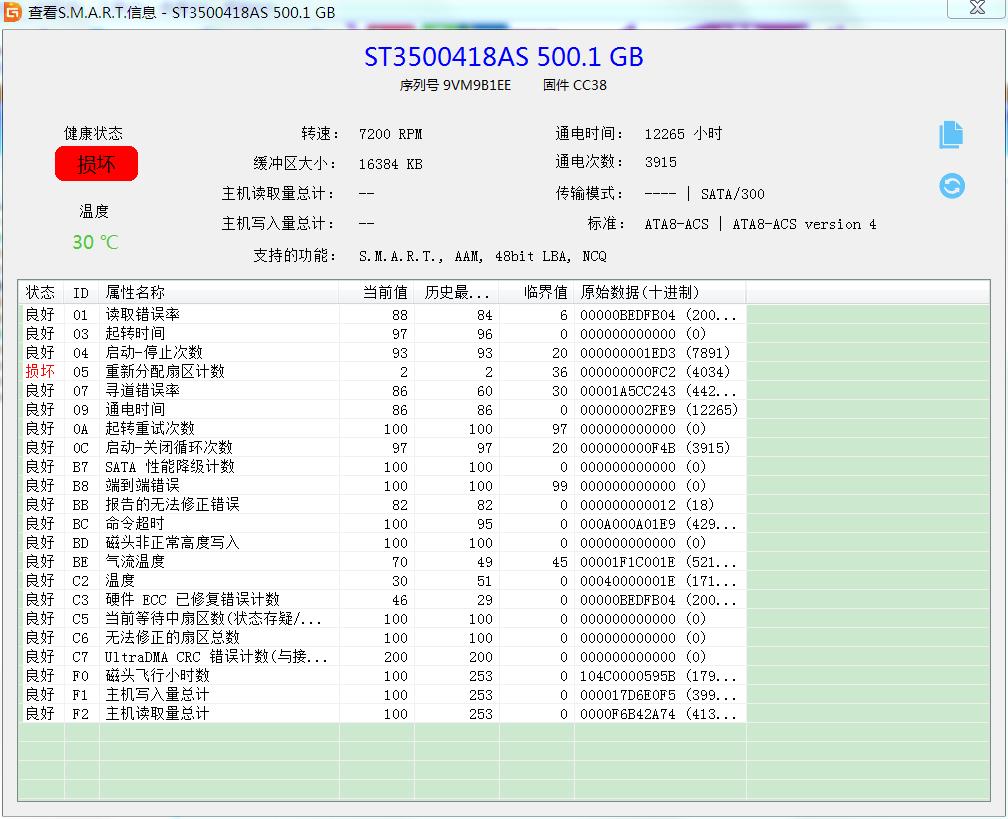Screen dimensions: 1008x819
Task: Click the blue refresh icon
Action: click(951, 186)
